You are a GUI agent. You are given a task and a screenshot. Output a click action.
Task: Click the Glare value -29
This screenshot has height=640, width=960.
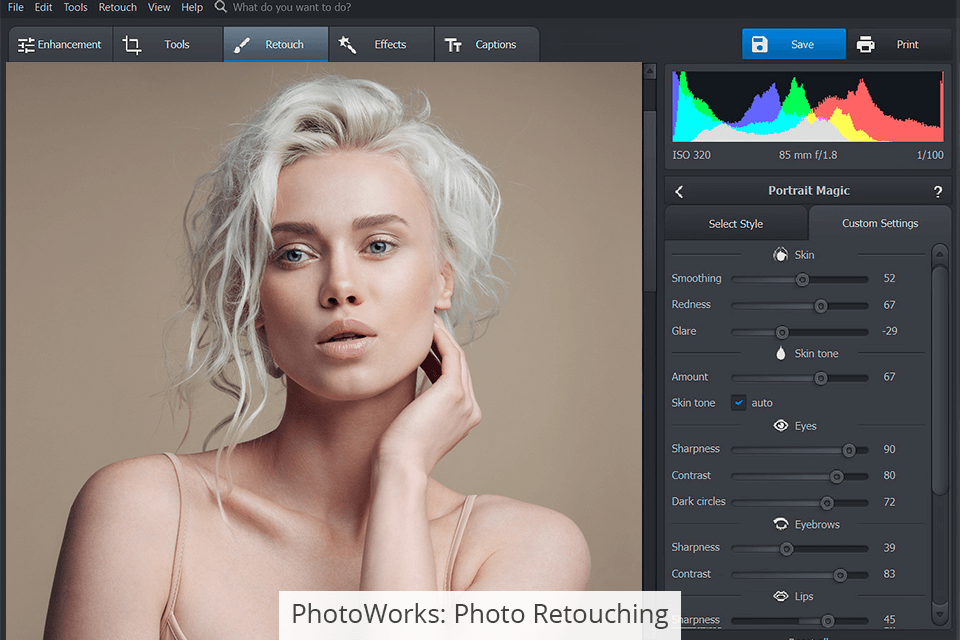pyautogui.click(x=890, y=331)
